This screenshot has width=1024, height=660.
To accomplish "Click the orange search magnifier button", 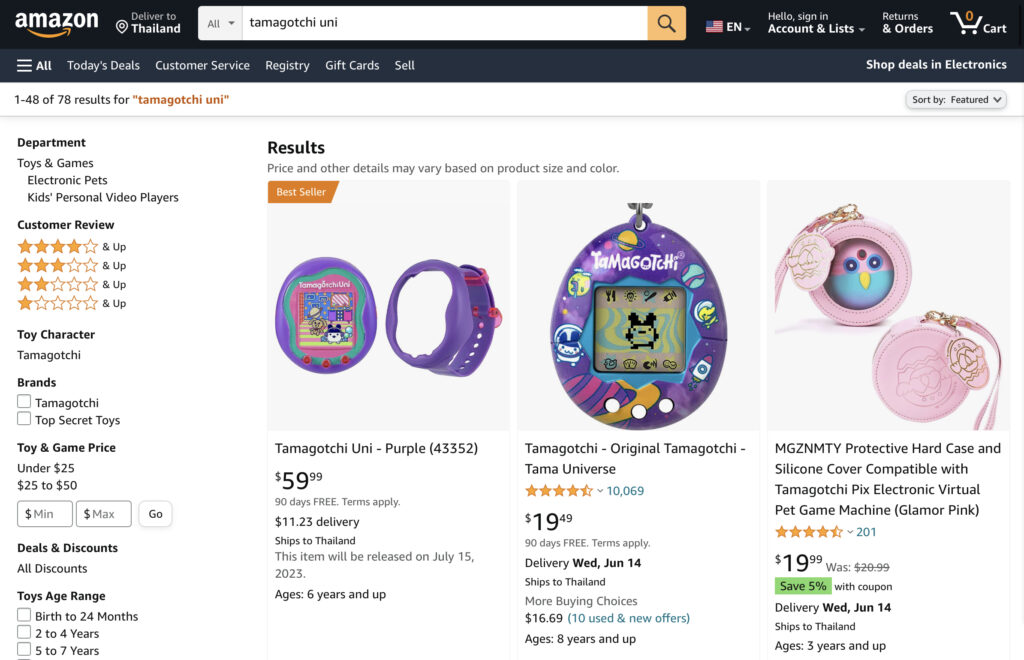I will (666, 23).
